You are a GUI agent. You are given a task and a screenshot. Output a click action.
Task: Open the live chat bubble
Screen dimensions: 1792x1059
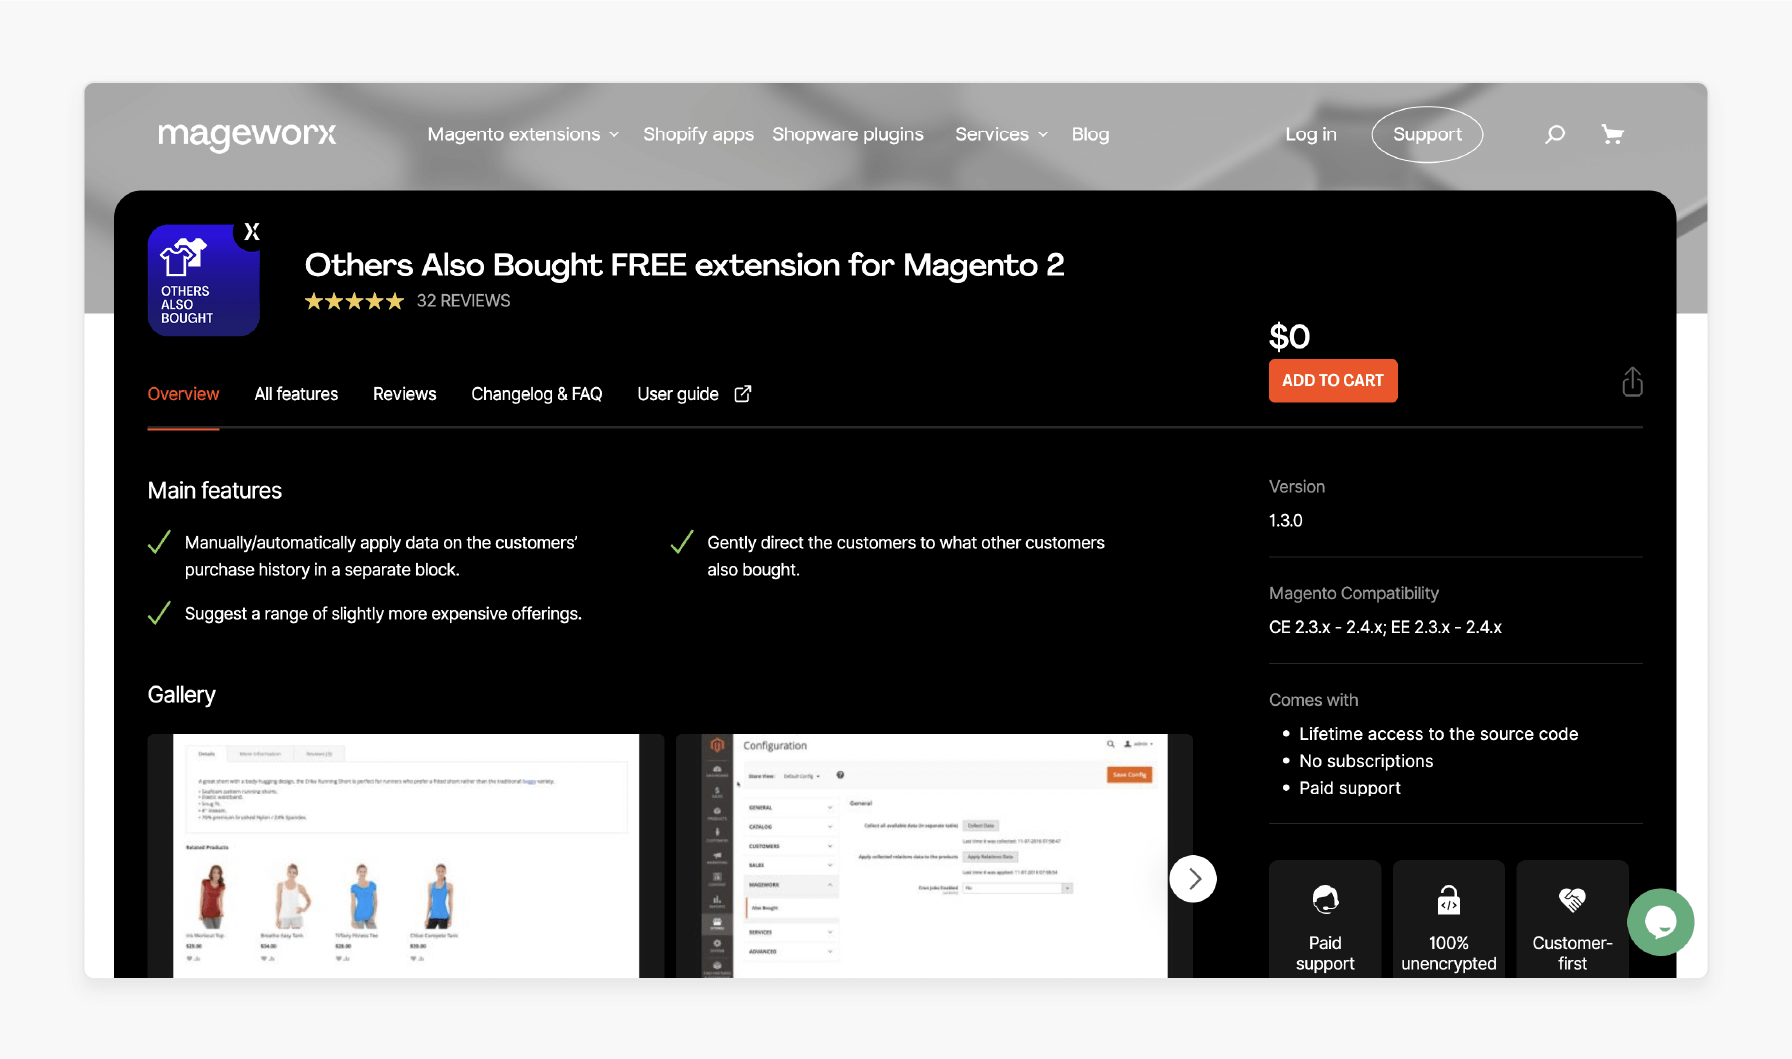(1660, 922)
